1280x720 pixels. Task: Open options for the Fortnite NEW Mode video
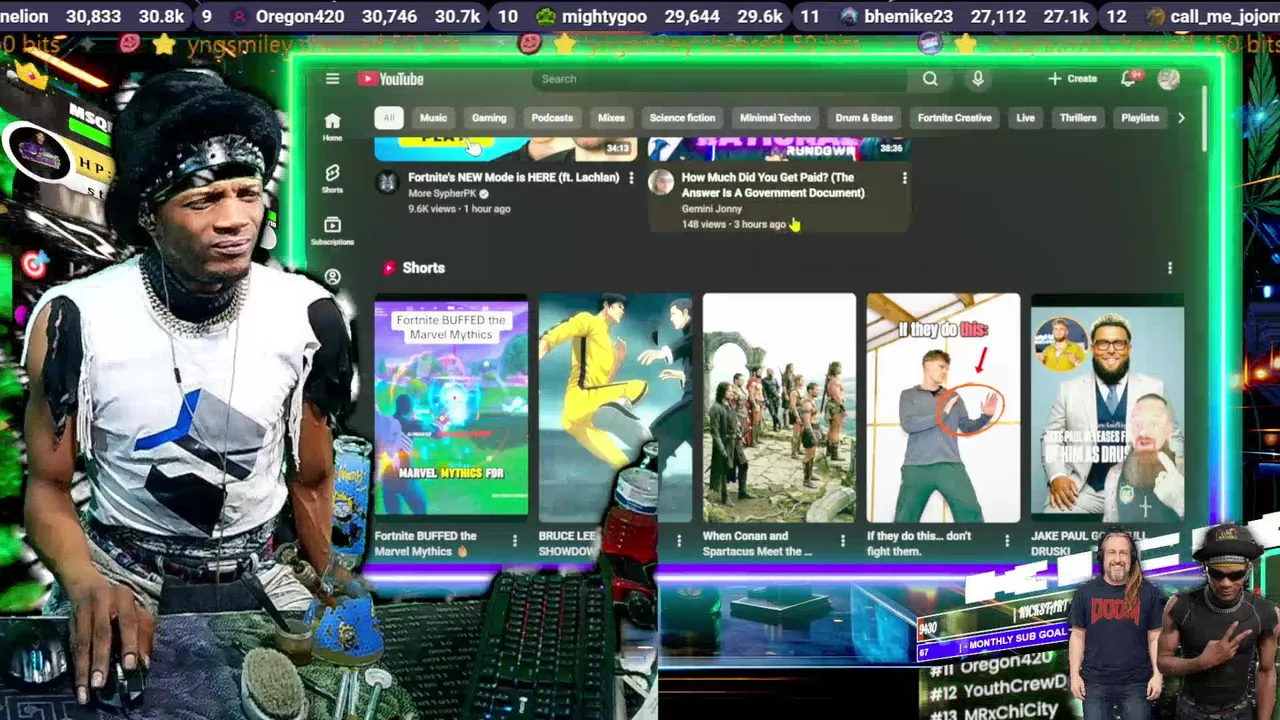click(630, 178)
